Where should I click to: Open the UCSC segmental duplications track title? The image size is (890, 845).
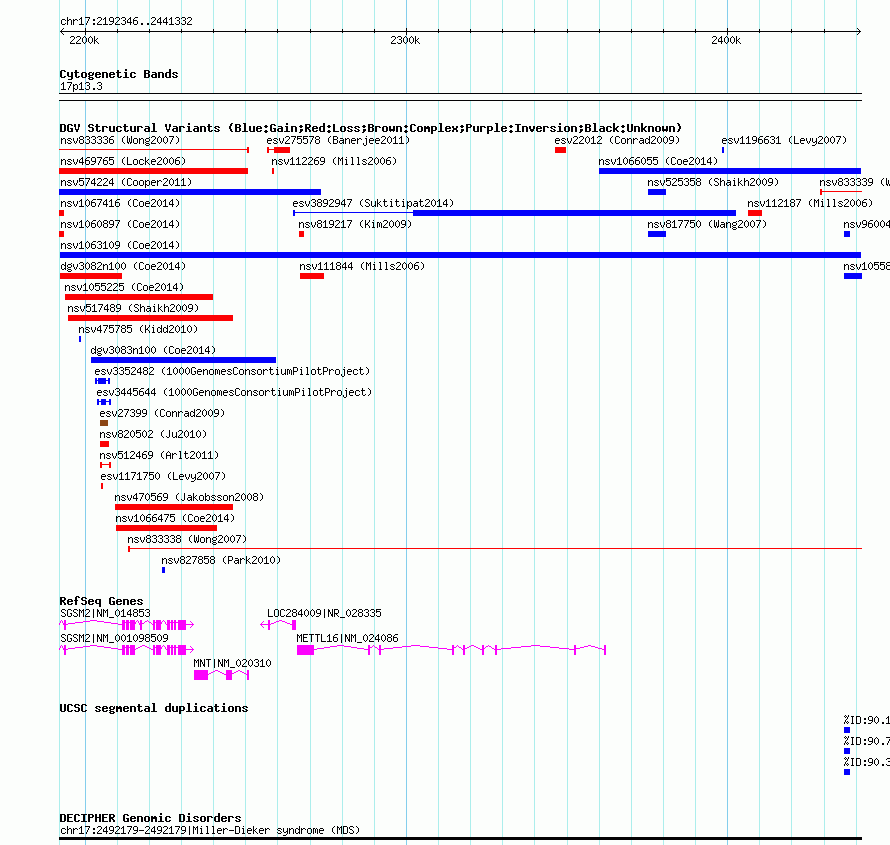(154, 708)
